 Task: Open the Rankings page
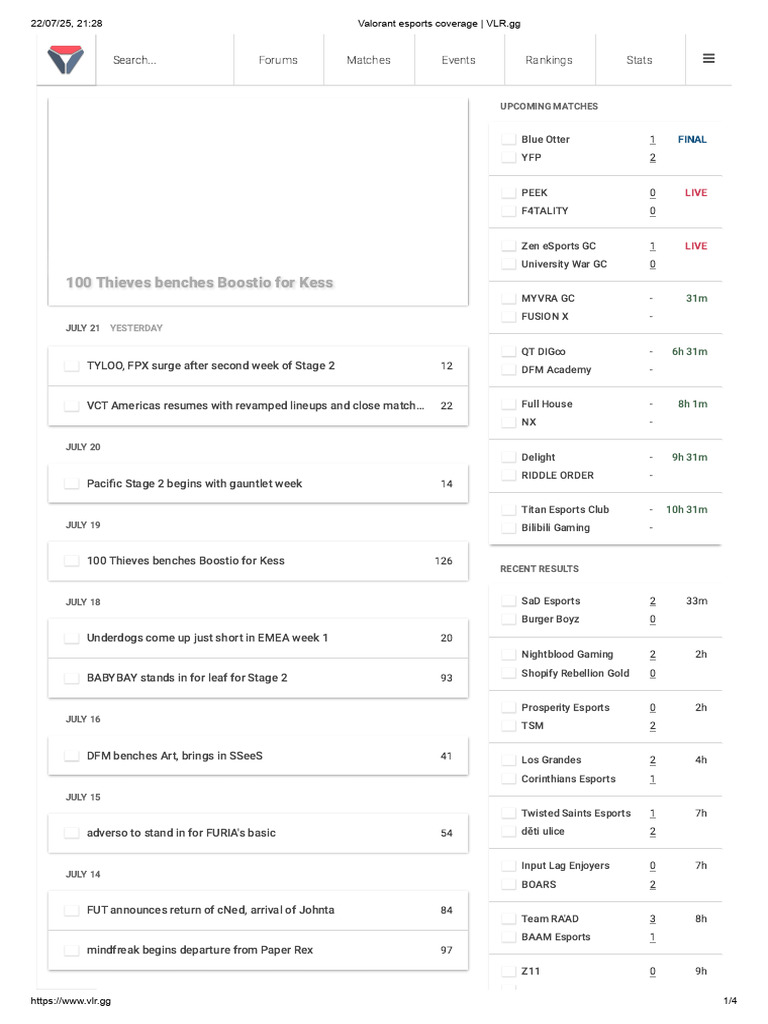point(549,60)
